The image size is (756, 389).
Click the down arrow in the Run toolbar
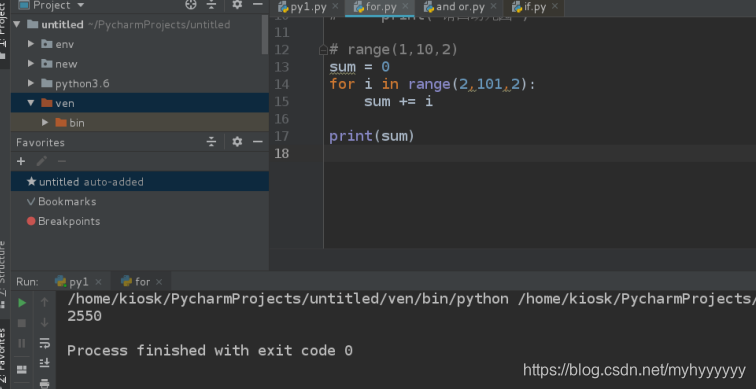coord(44,322)
